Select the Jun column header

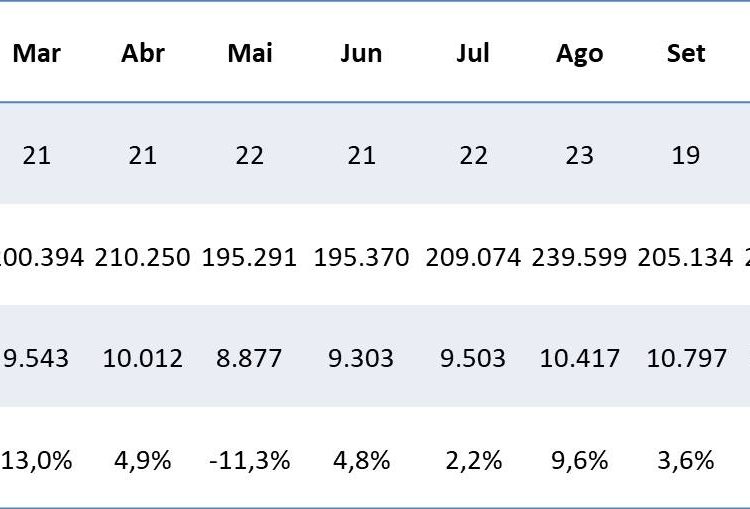click(x=361, y=53)
